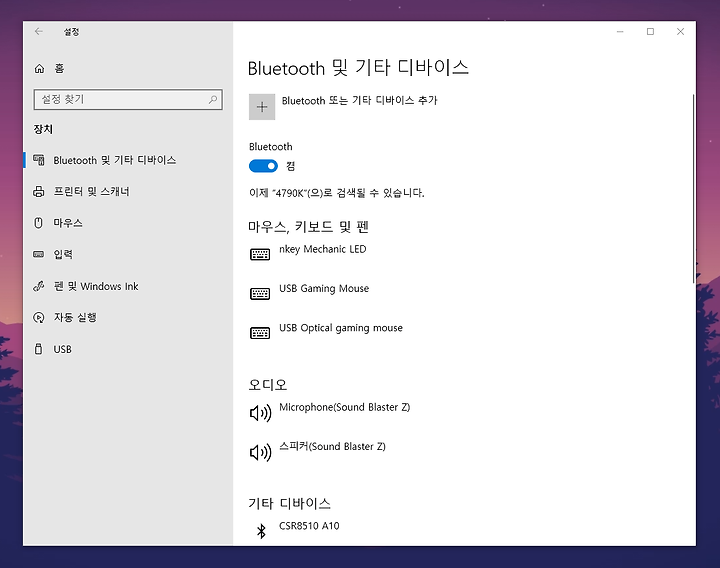The height and width of the screenshot is (568, 720).
Task: Go back with the arrow icon
Action: pyautogui.click(x=39, y=32)
